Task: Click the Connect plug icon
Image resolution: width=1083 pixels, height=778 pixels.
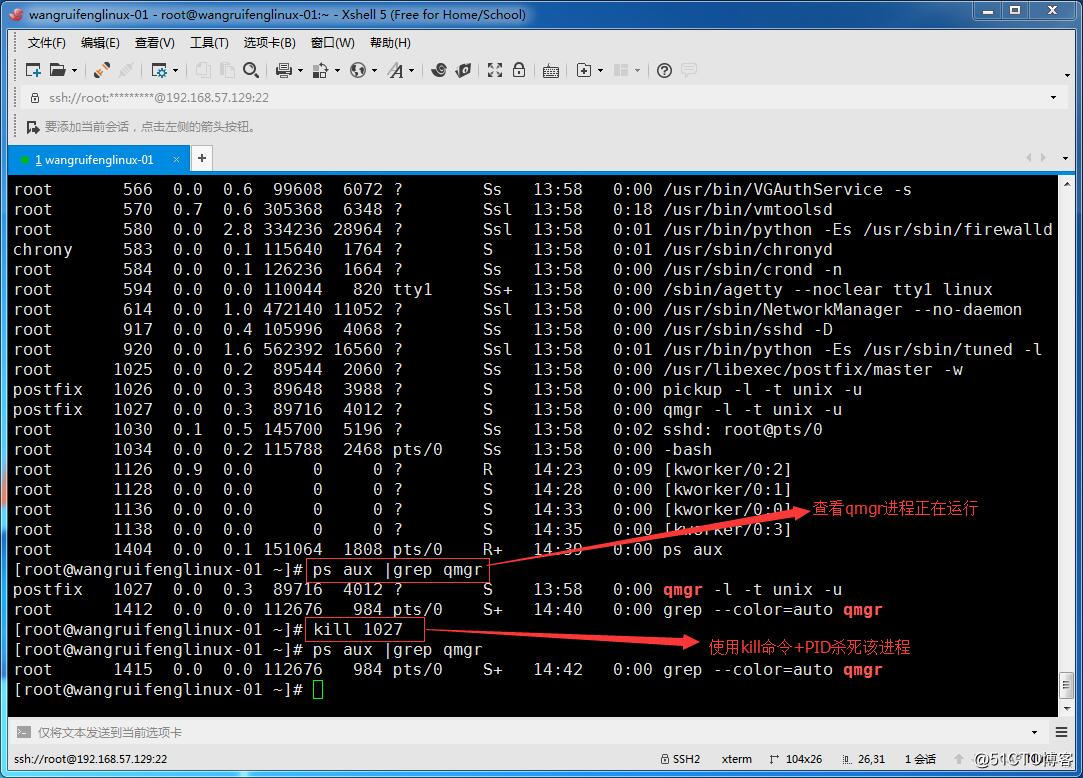Action: click(102, 70)
